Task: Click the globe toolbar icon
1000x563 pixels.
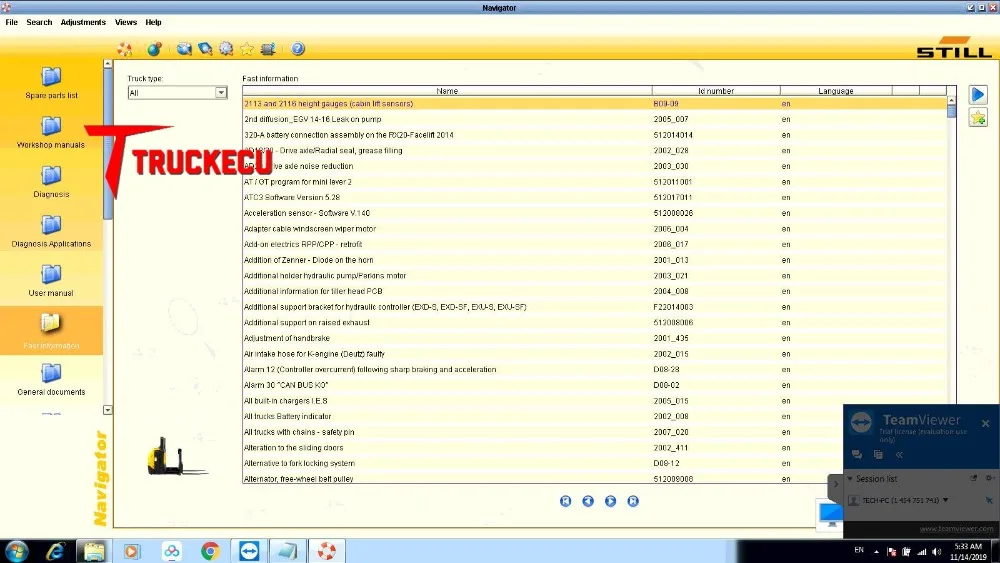Action: 154,48
